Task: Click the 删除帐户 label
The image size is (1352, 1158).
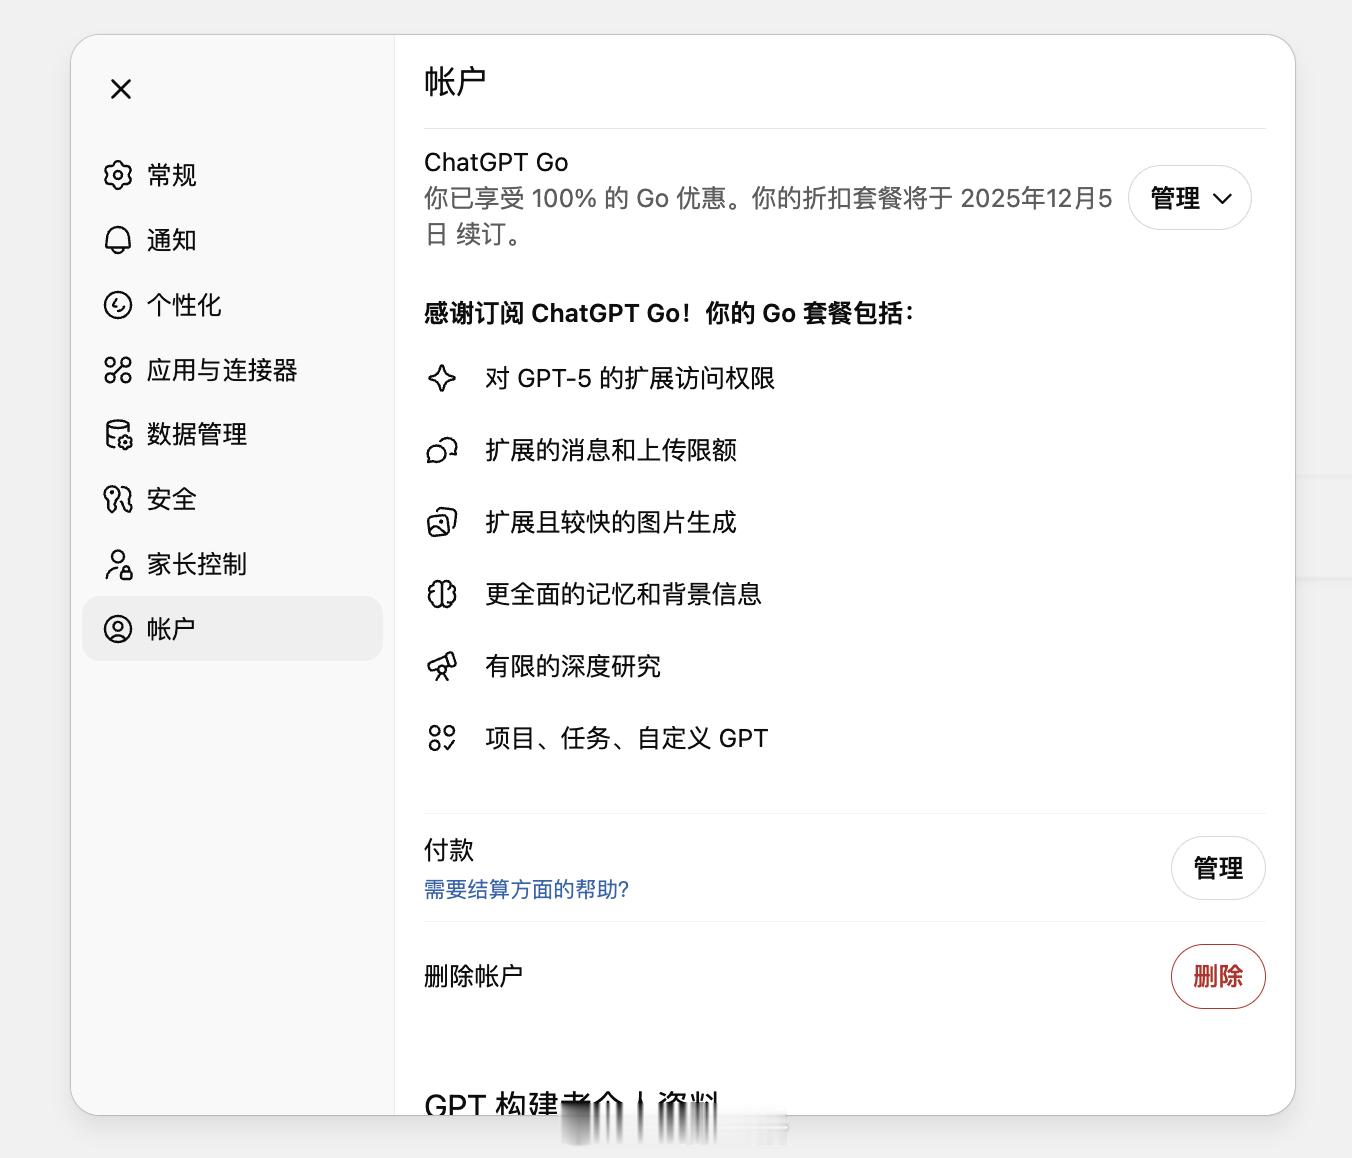Action: [x=473, y=976]
